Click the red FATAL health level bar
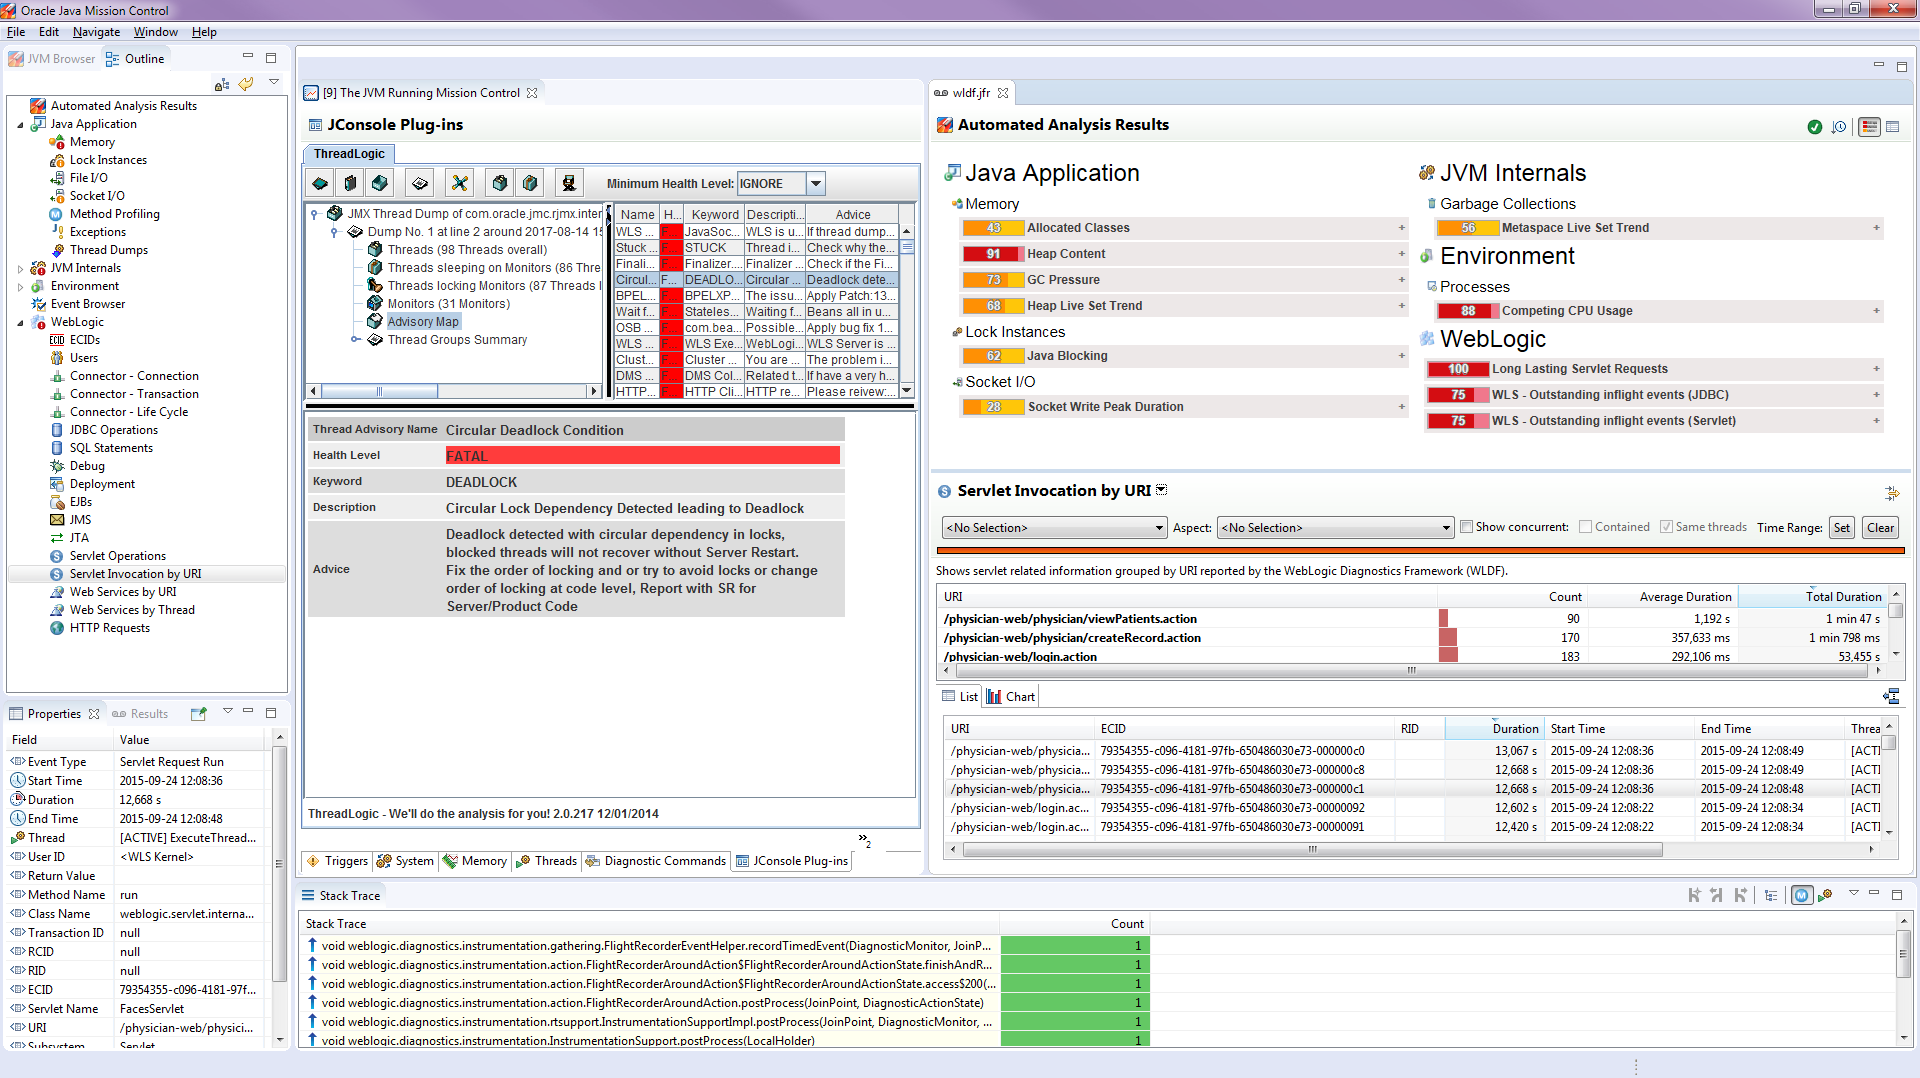The width and height of the screenshot is (1920, 1078). [642, 456]
